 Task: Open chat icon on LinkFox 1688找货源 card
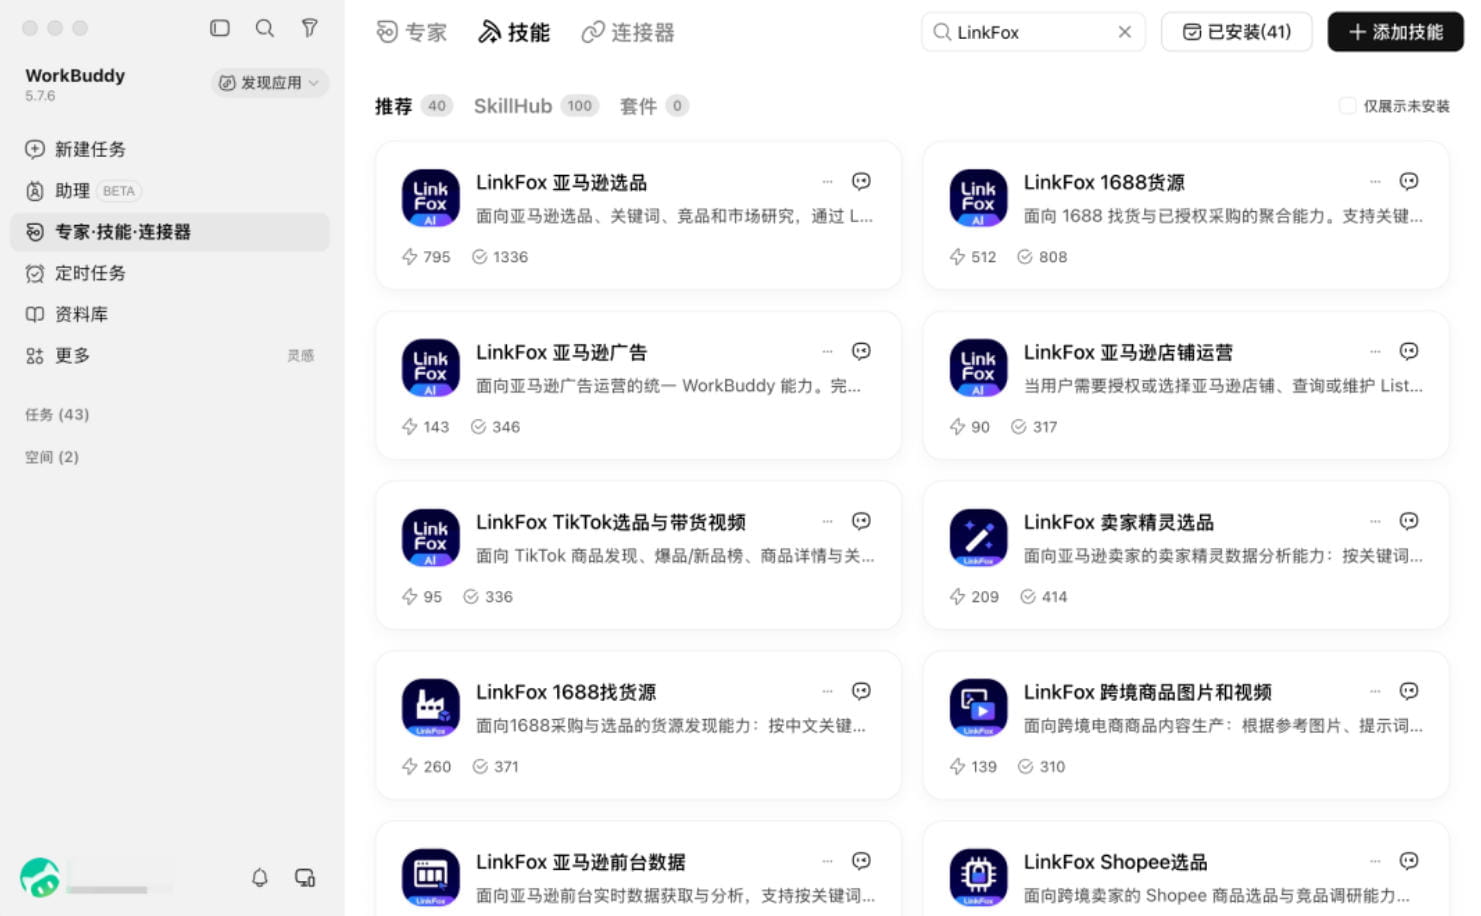click(861, 691)
